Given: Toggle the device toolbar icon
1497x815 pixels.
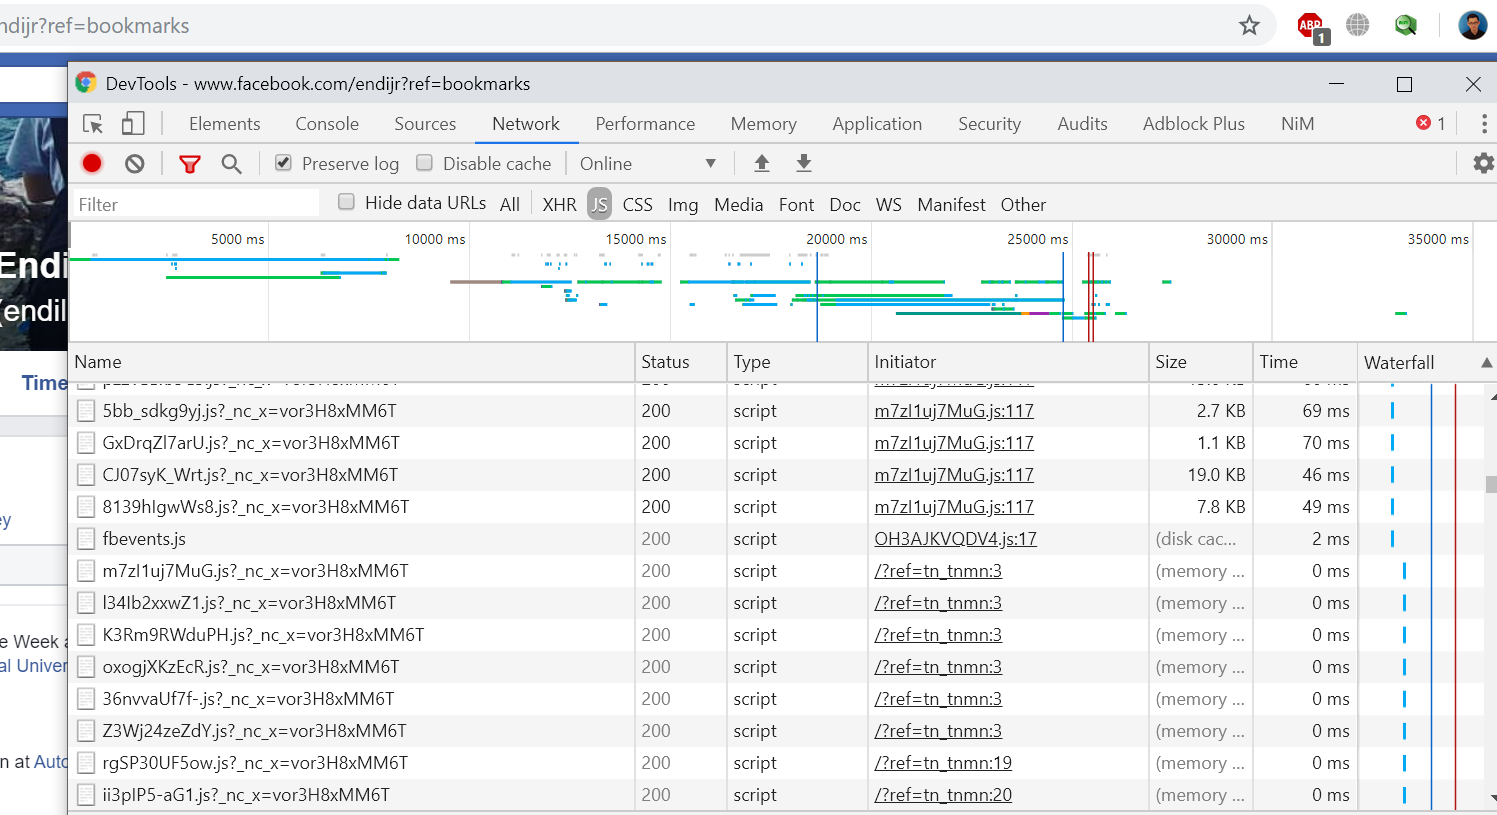Looking at the screenshot, I should 133,124.
